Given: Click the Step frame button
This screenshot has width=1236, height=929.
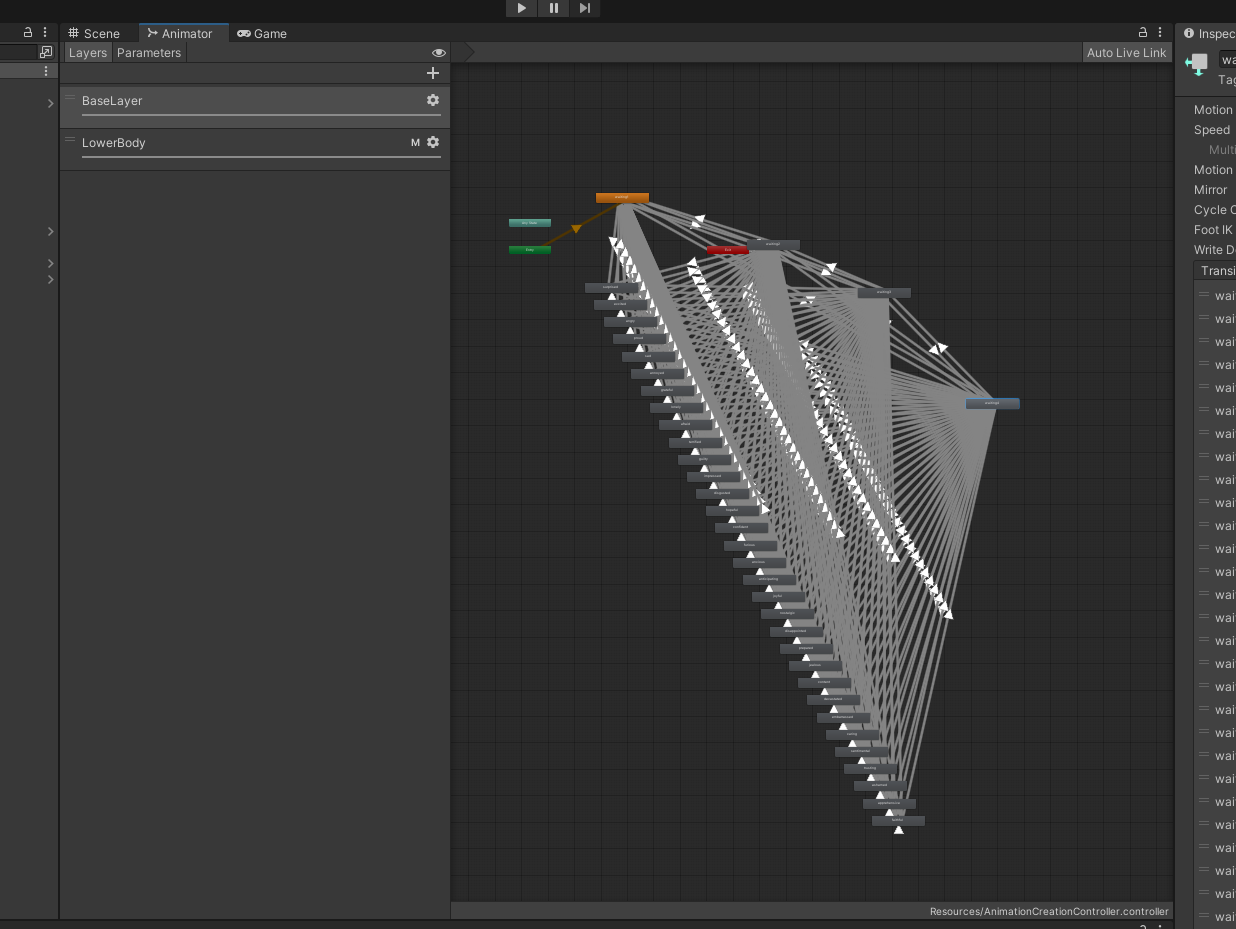Looking at the screenshot, I should [585, 8].
